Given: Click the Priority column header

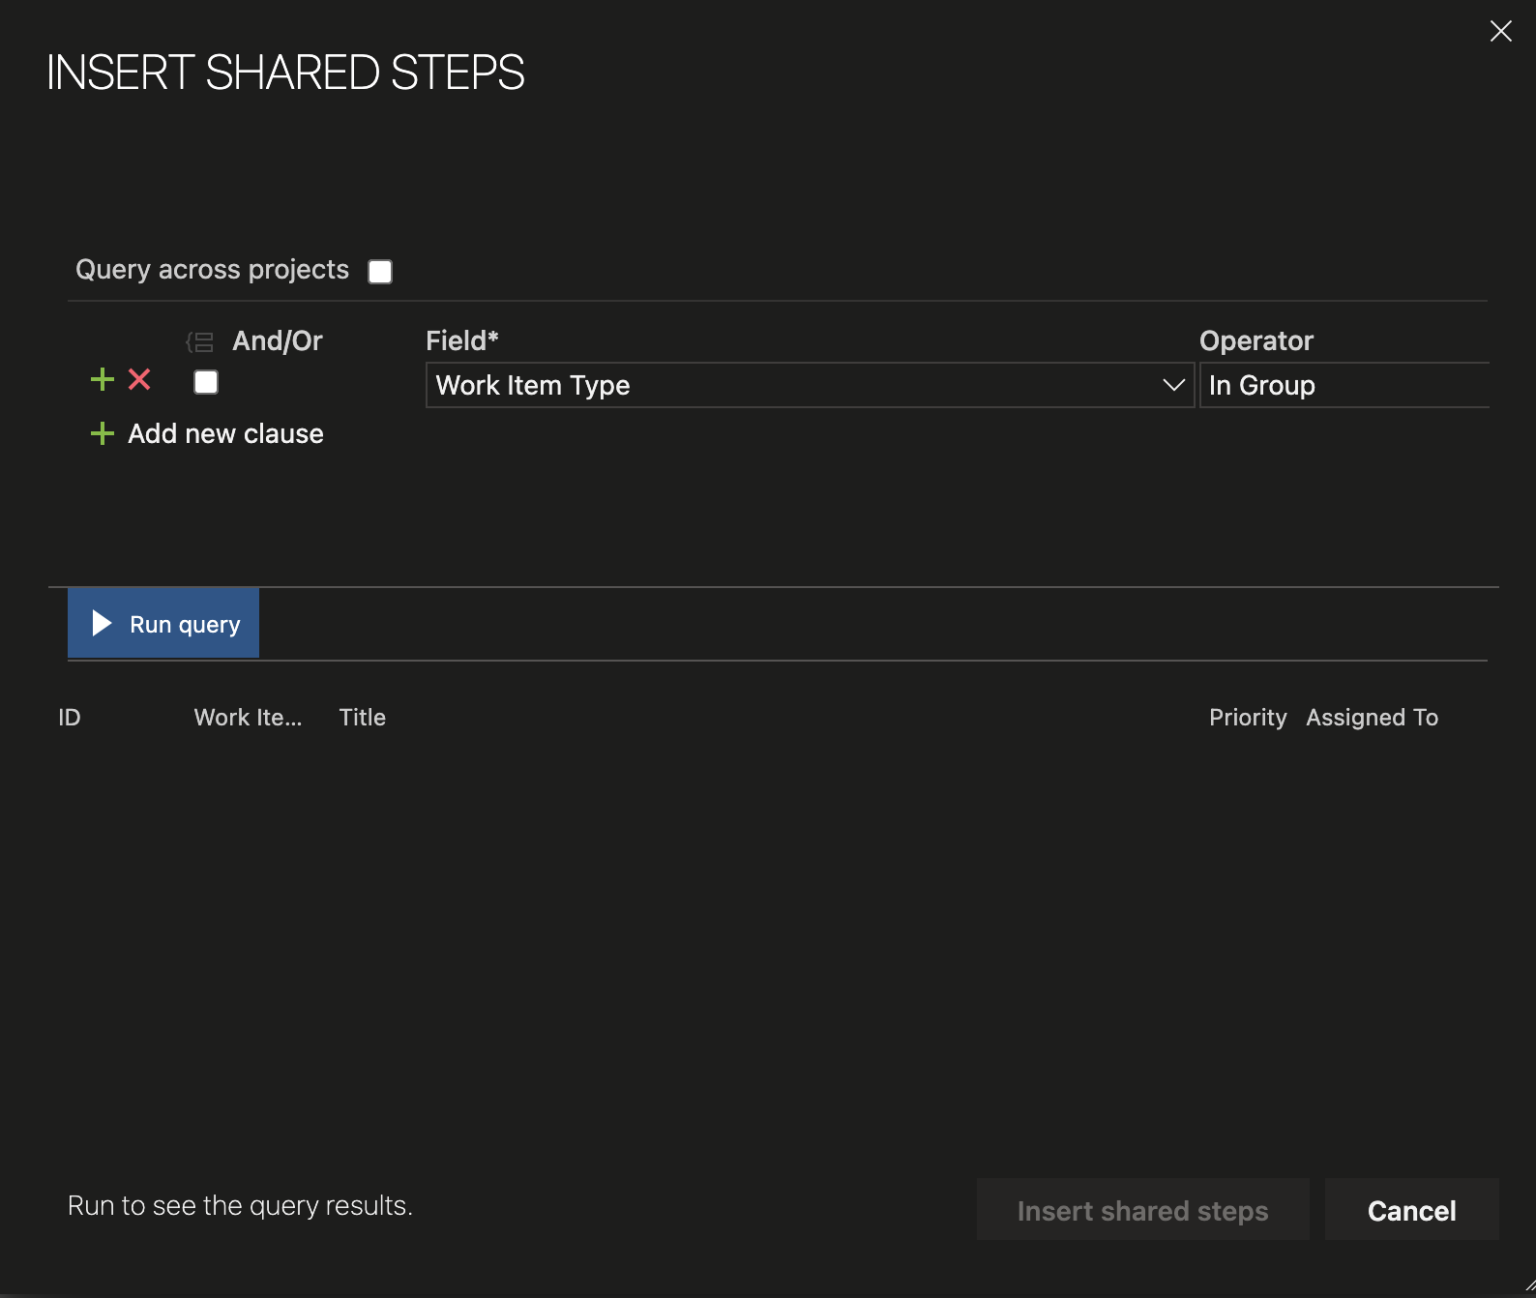Looking at the screenshot, I should click(1247, 717).
